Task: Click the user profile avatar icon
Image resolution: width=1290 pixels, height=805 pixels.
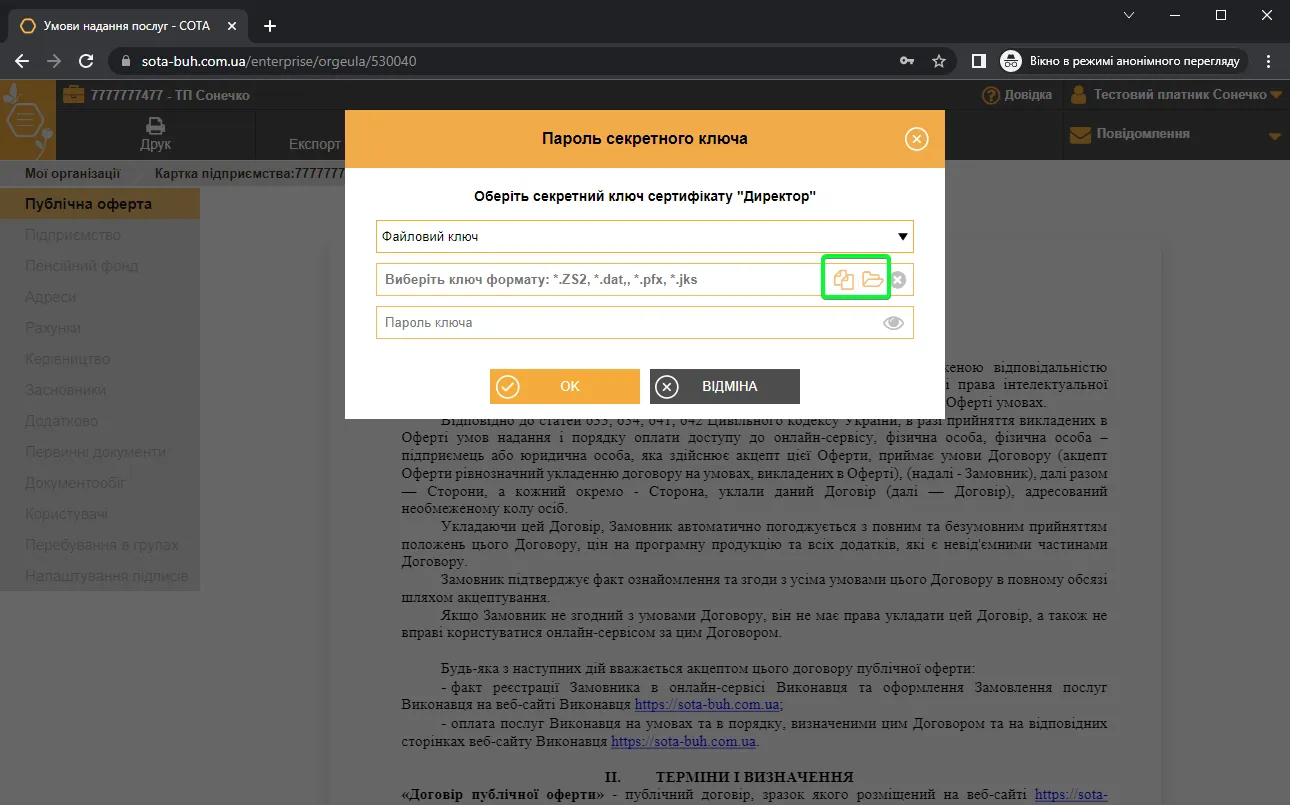Action: coord(1079,95)
